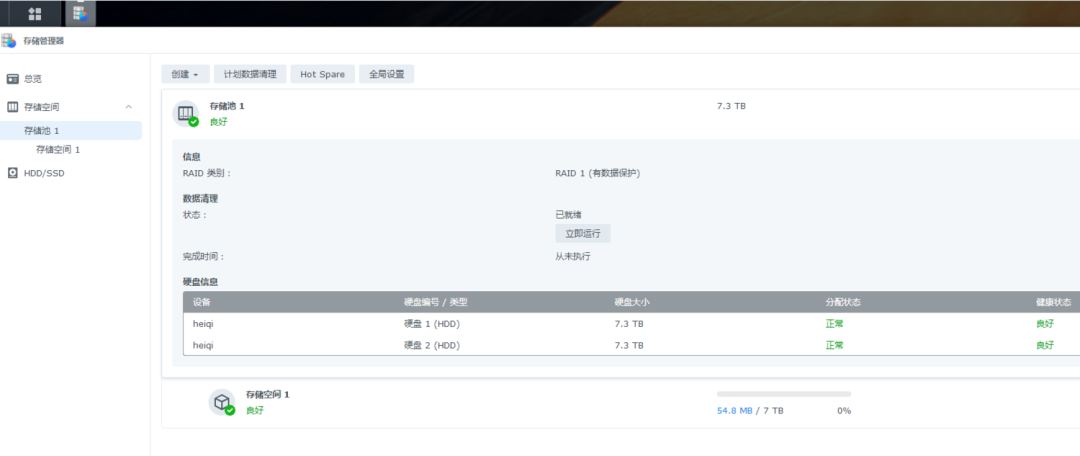1080x456 pixels.
Task: Open the 创建 dropdown menu
Action: click(x=185, y=74)
